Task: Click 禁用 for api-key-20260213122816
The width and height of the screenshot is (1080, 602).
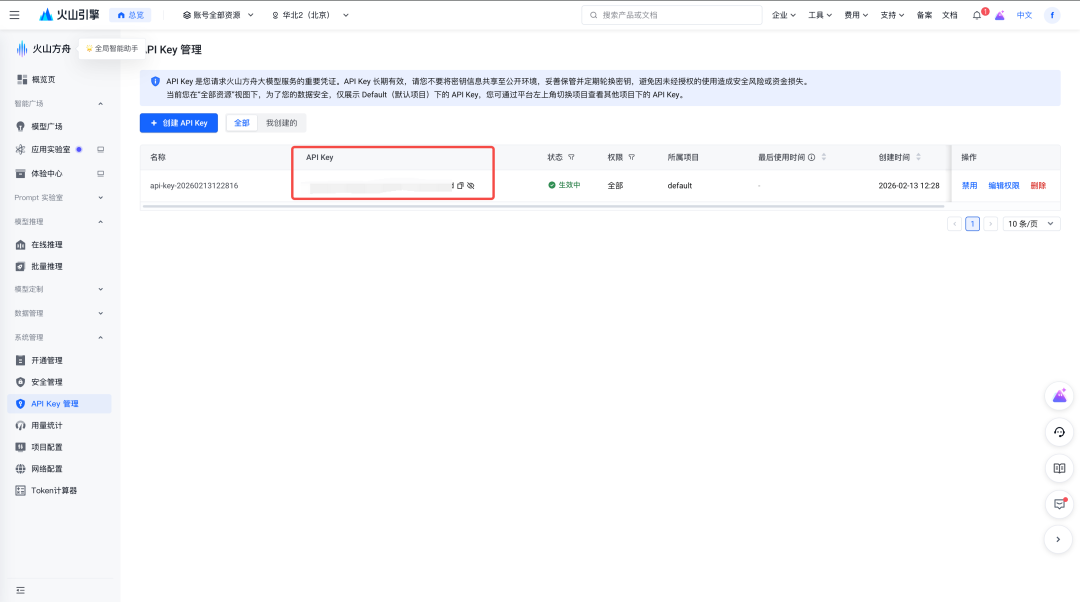Action: click(x=970, y=185)
